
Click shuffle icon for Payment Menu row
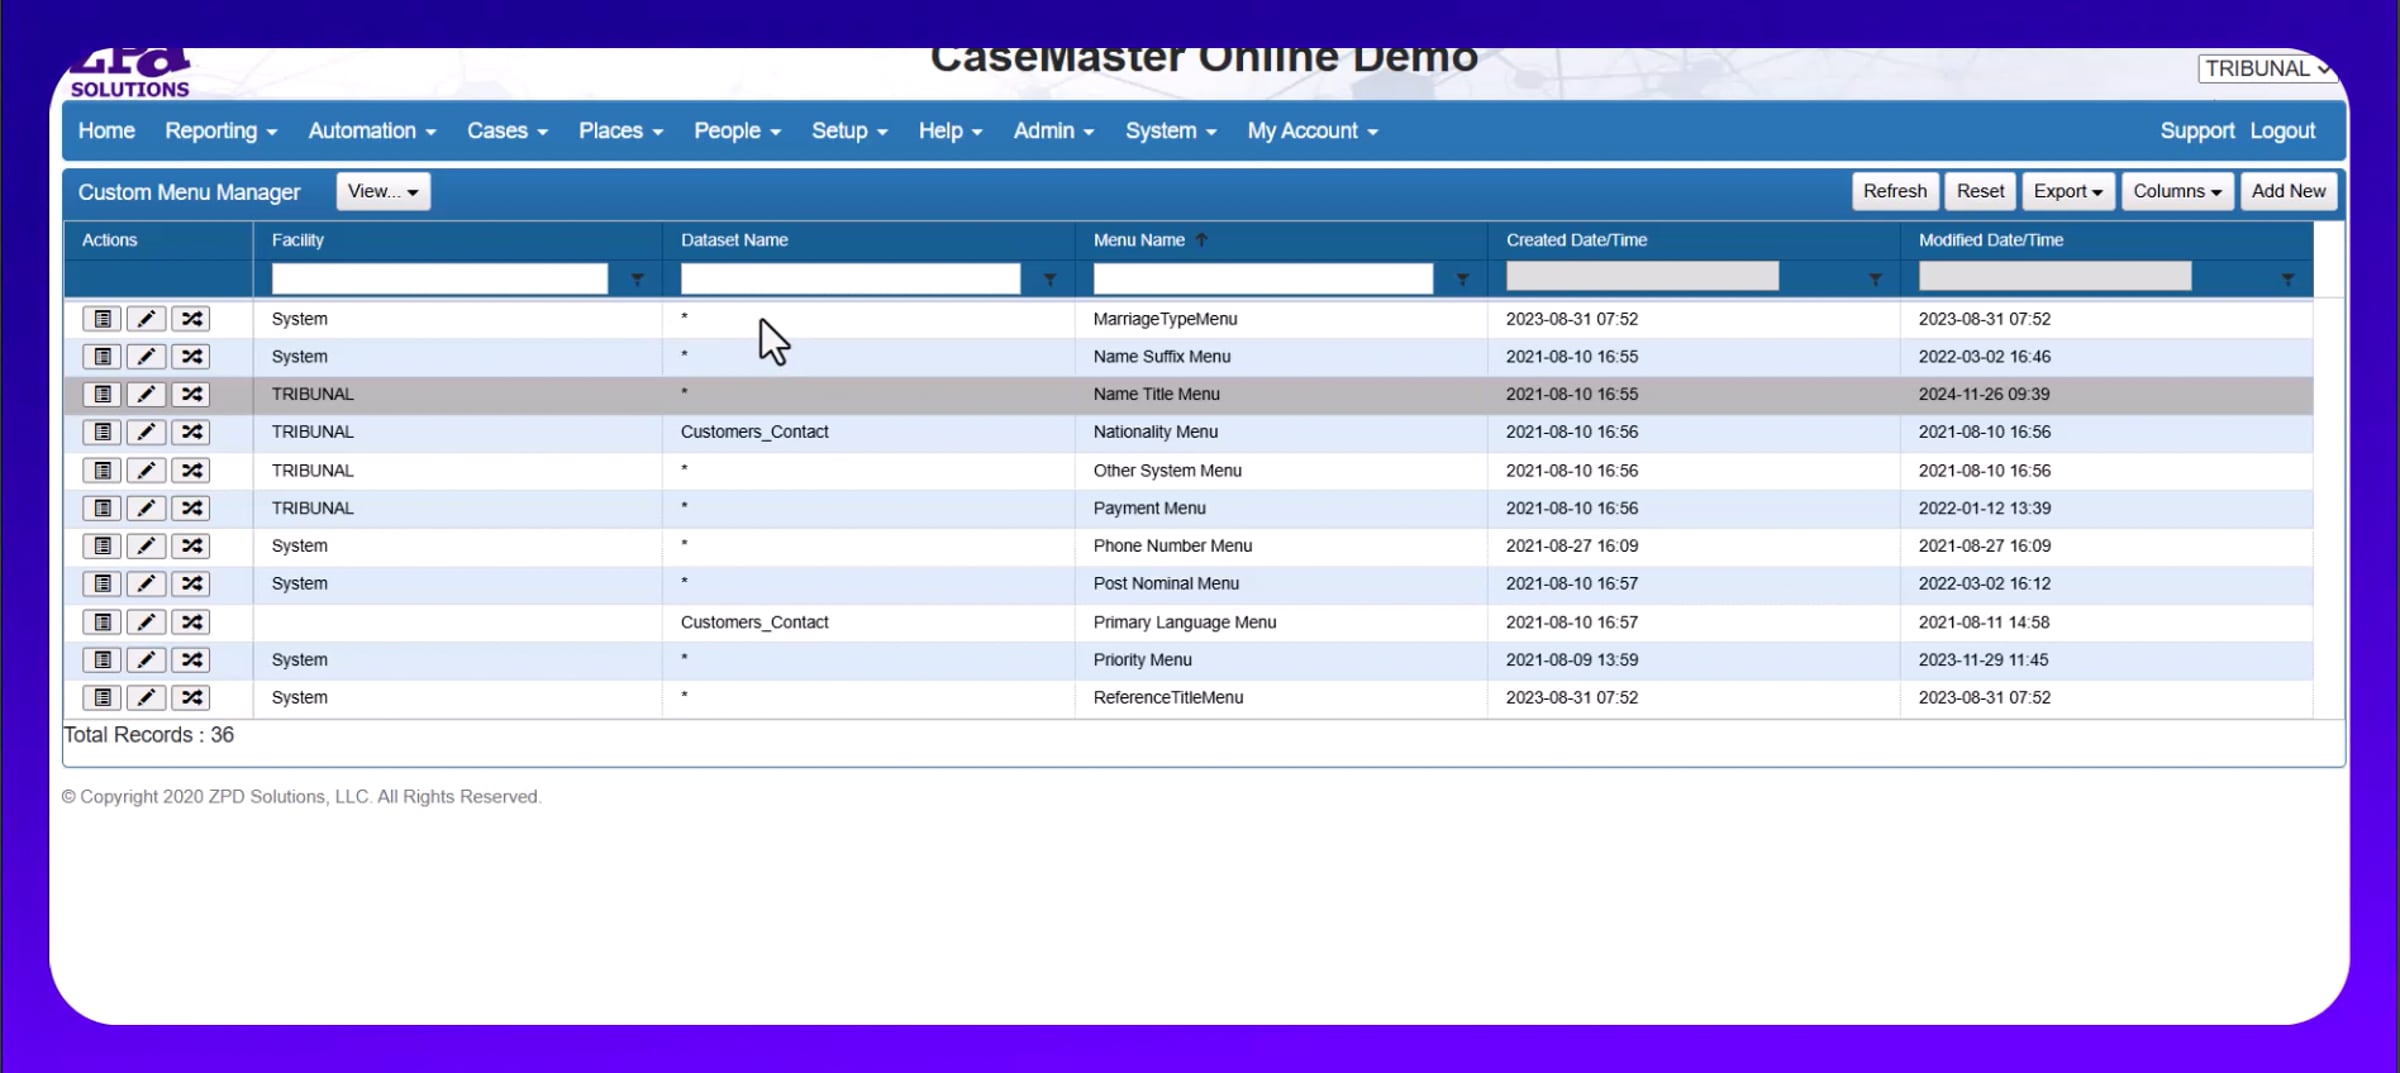(191, 508)
